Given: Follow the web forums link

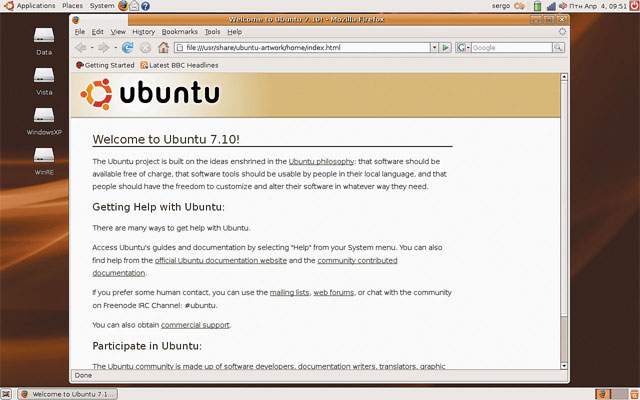Looking at the screenshot, I should [x=333, y=293].
